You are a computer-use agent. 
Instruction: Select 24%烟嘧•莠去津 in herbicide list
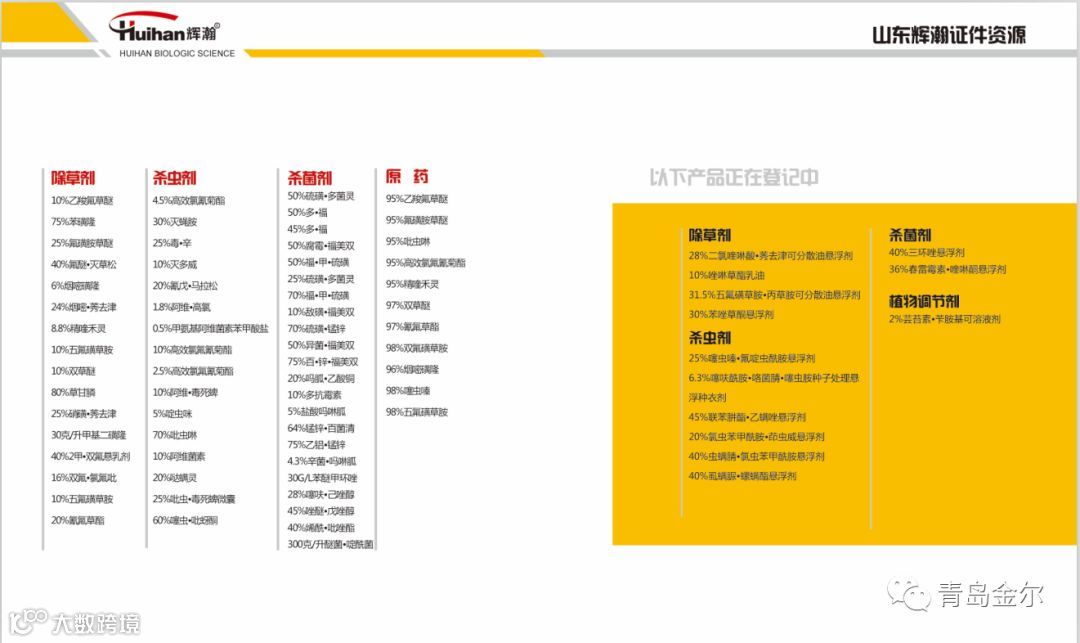83,307
